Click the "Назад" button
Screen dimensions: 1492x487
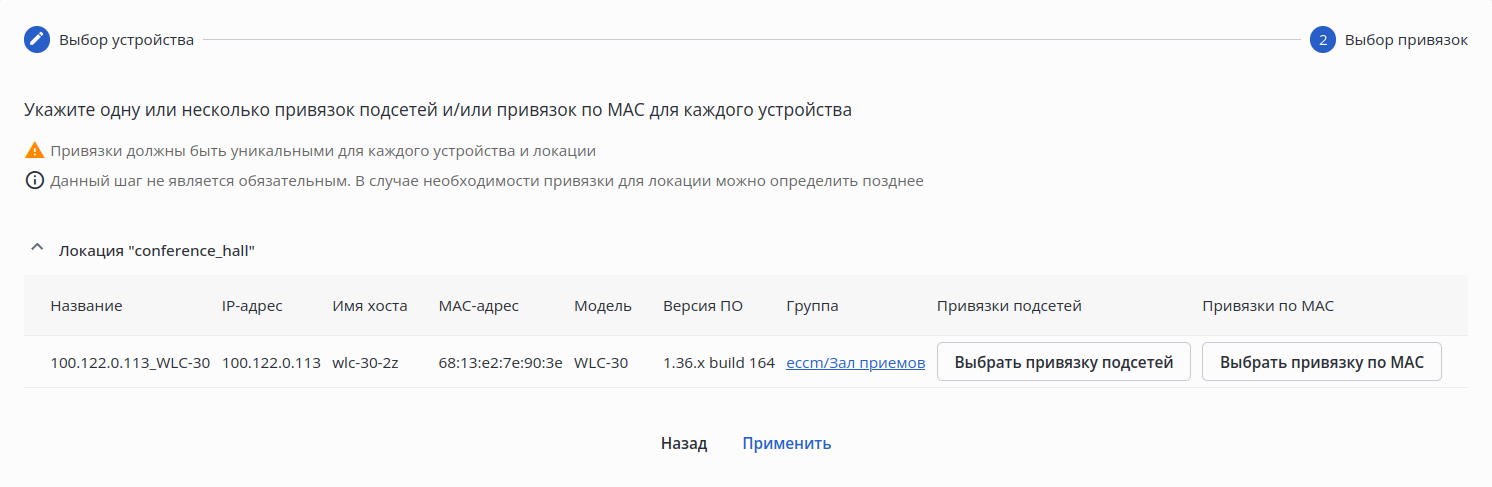(684, 443)
